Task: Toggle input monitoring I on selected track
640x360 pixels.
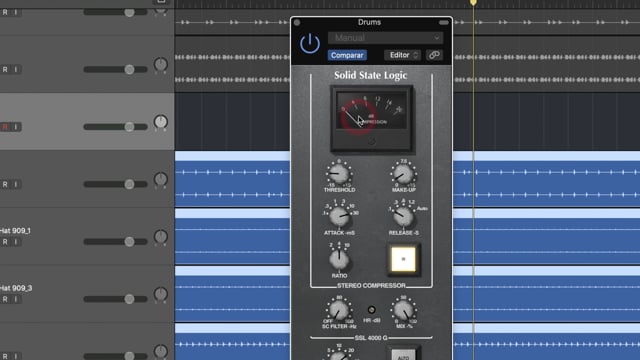Action: pyautogui.click(x=16, y=127)
